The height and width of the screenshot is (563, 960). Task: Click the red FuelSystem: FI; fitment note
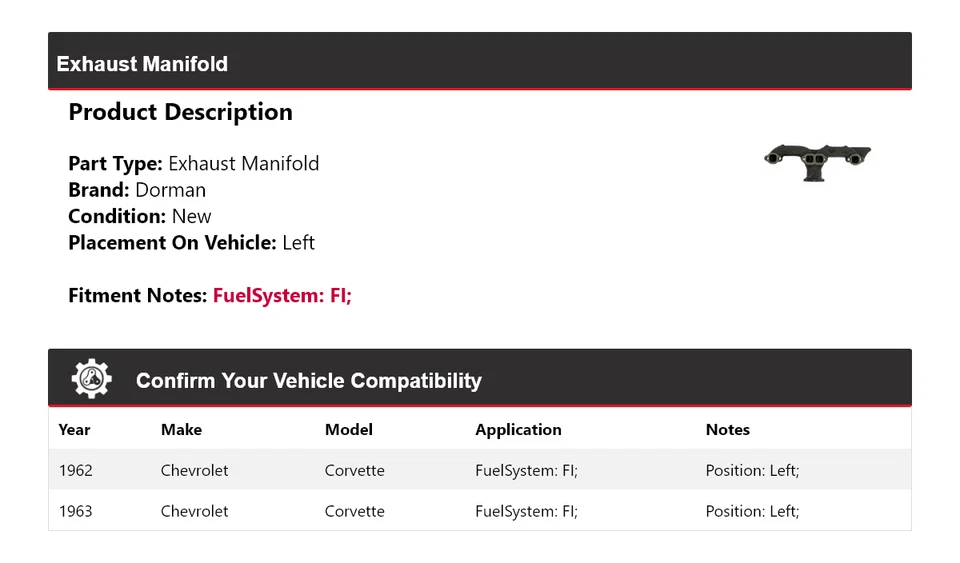(x=282, y=296)
